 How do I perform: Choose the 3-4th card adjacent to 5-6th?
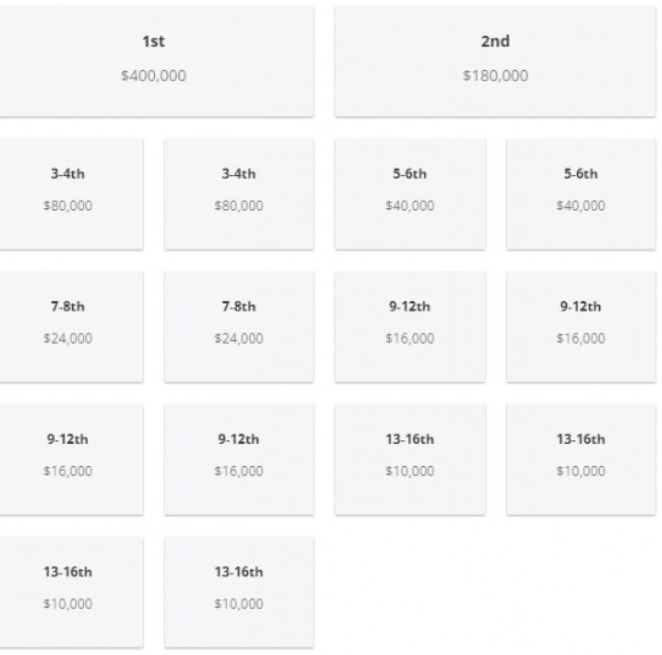pyautogui.click(x=239, y=194)
